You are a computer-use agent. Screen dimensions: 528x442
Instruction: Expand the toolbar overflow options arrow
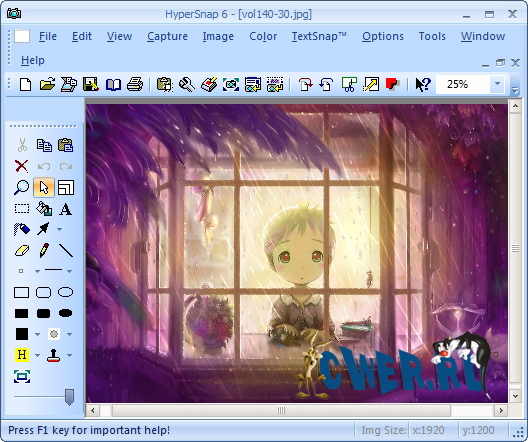[515, 90]
